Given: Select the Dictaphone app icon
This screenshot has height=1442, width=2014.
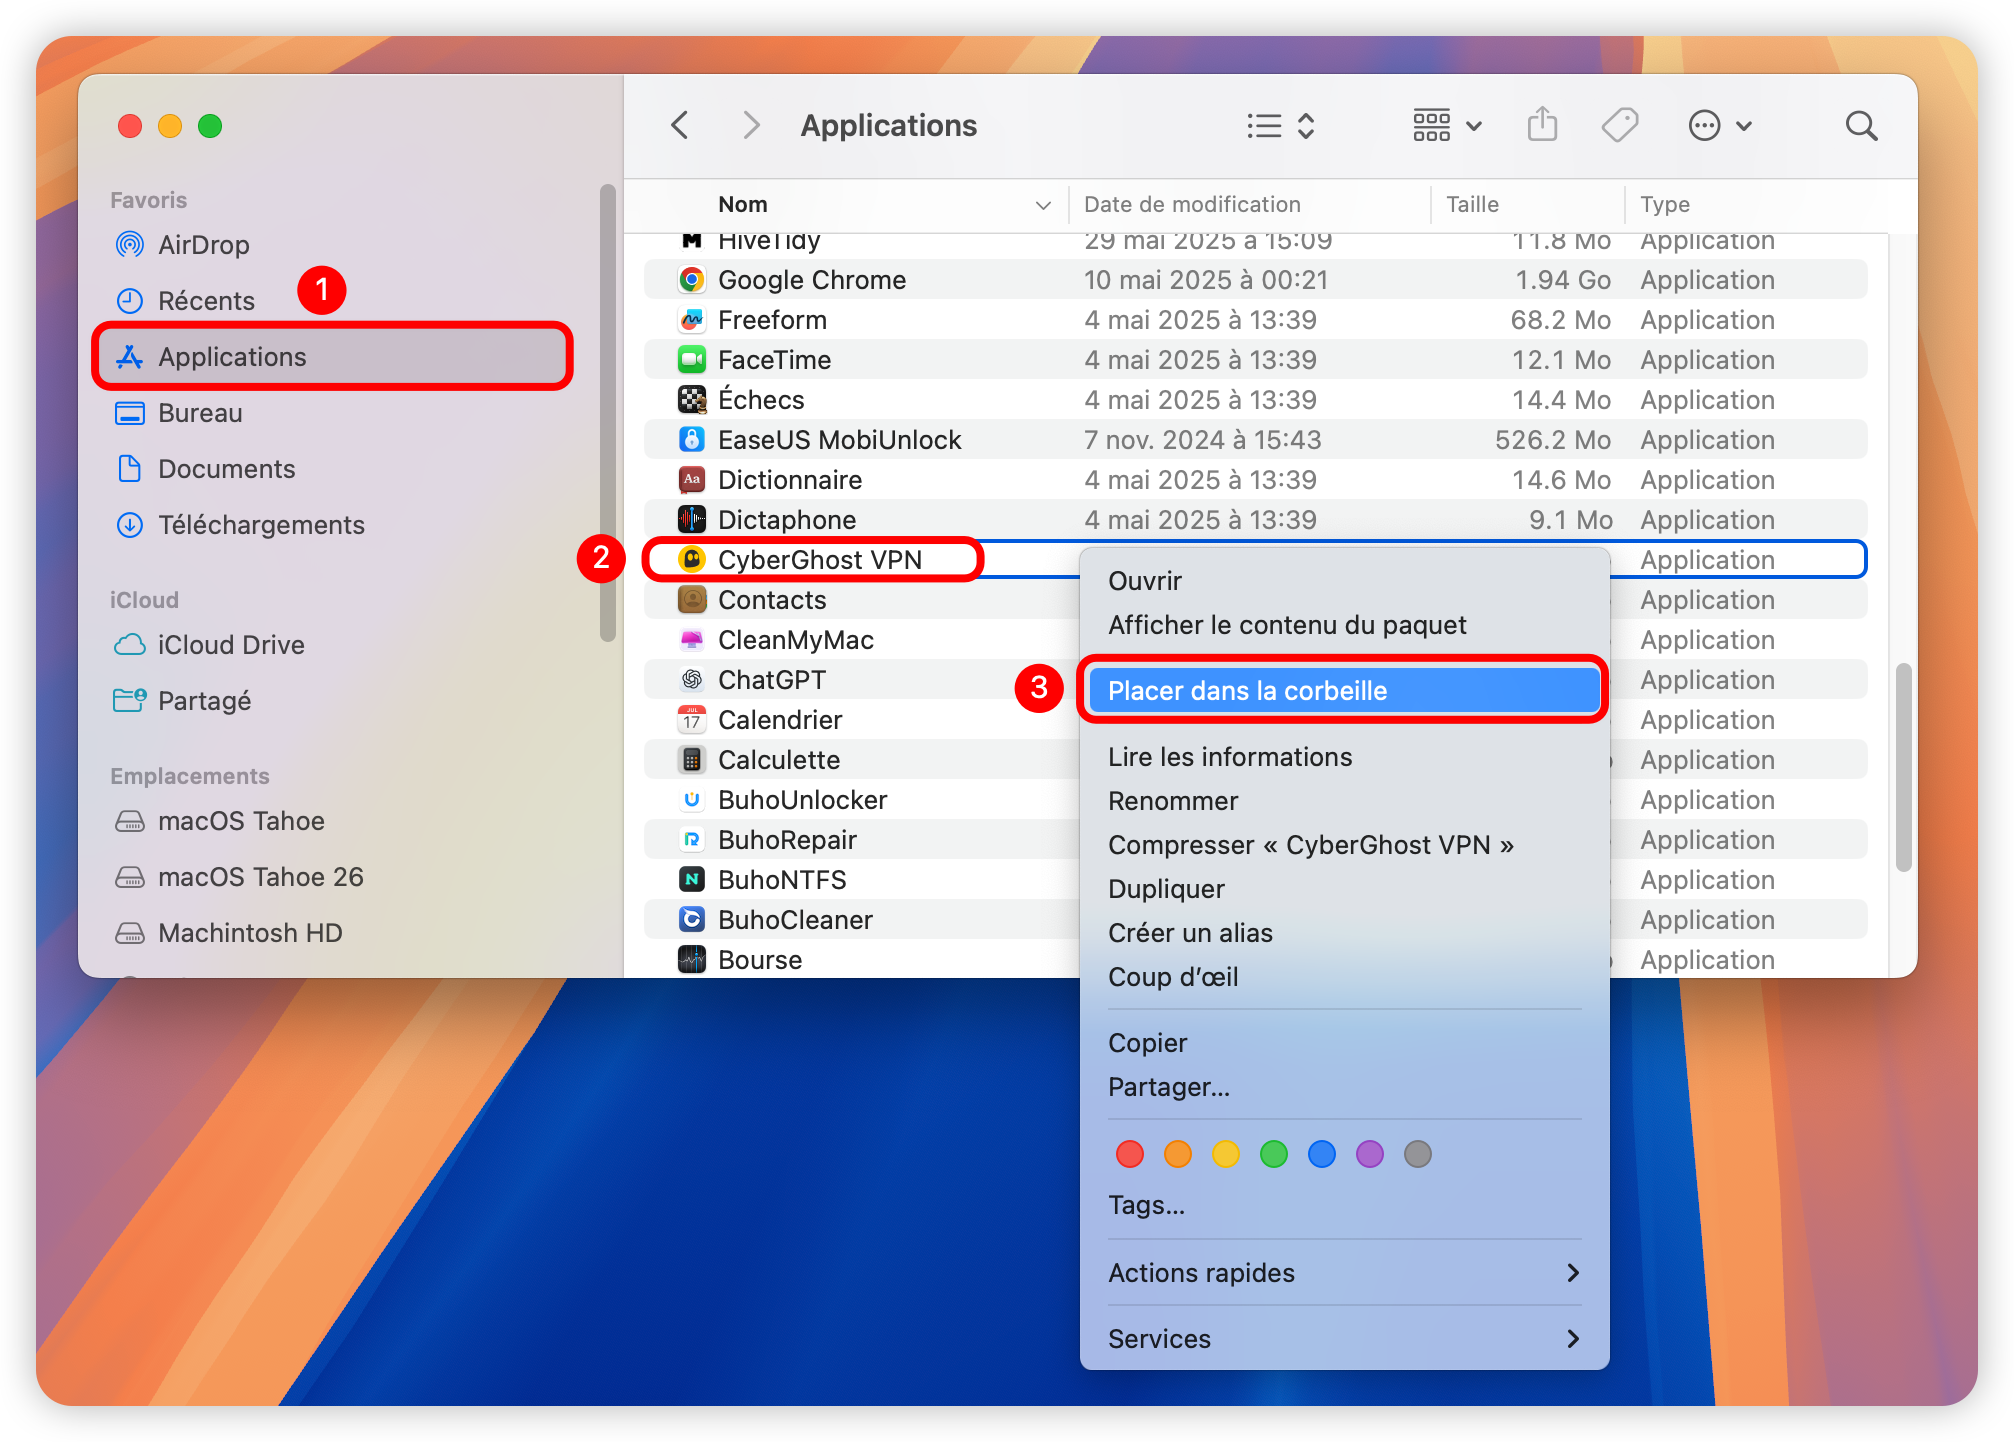Looking at the screenshot, I should [691, 520].
